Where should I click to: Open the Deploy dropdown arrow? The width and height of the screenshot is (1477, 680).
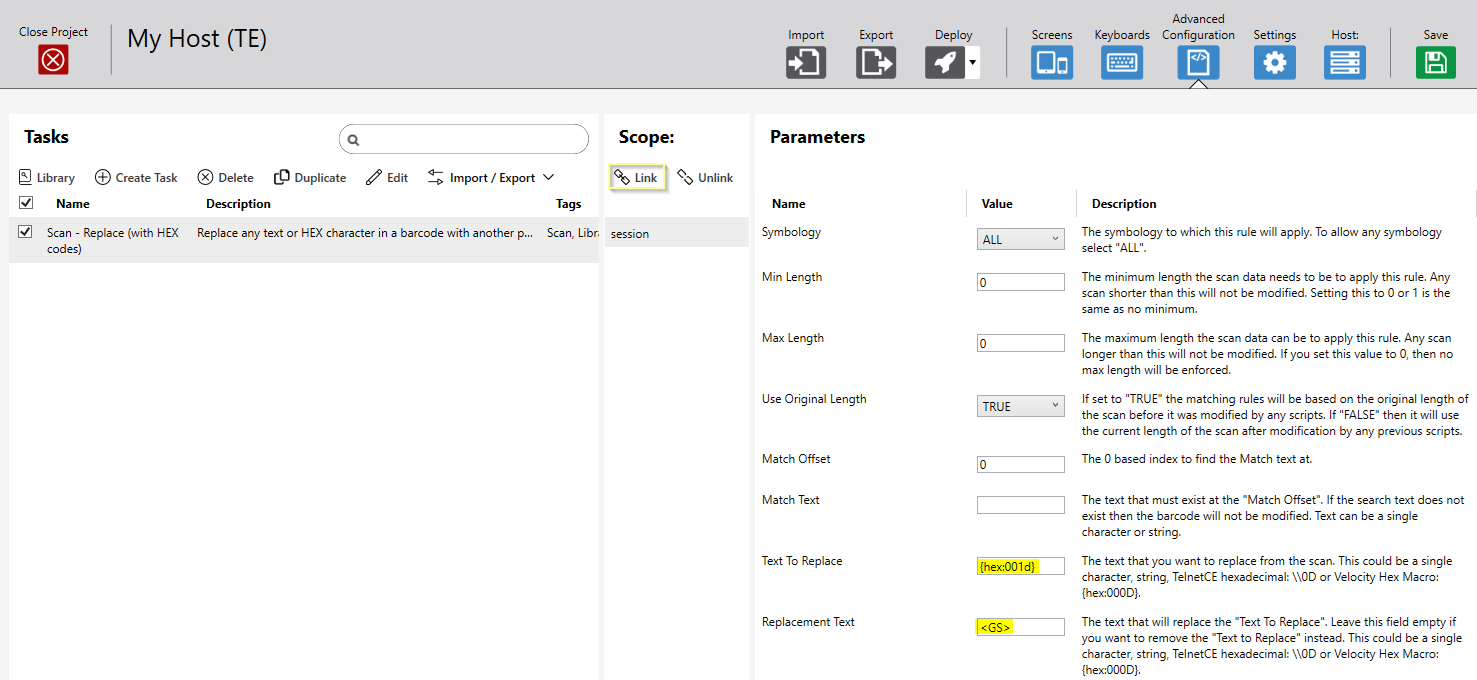[972, 63]
